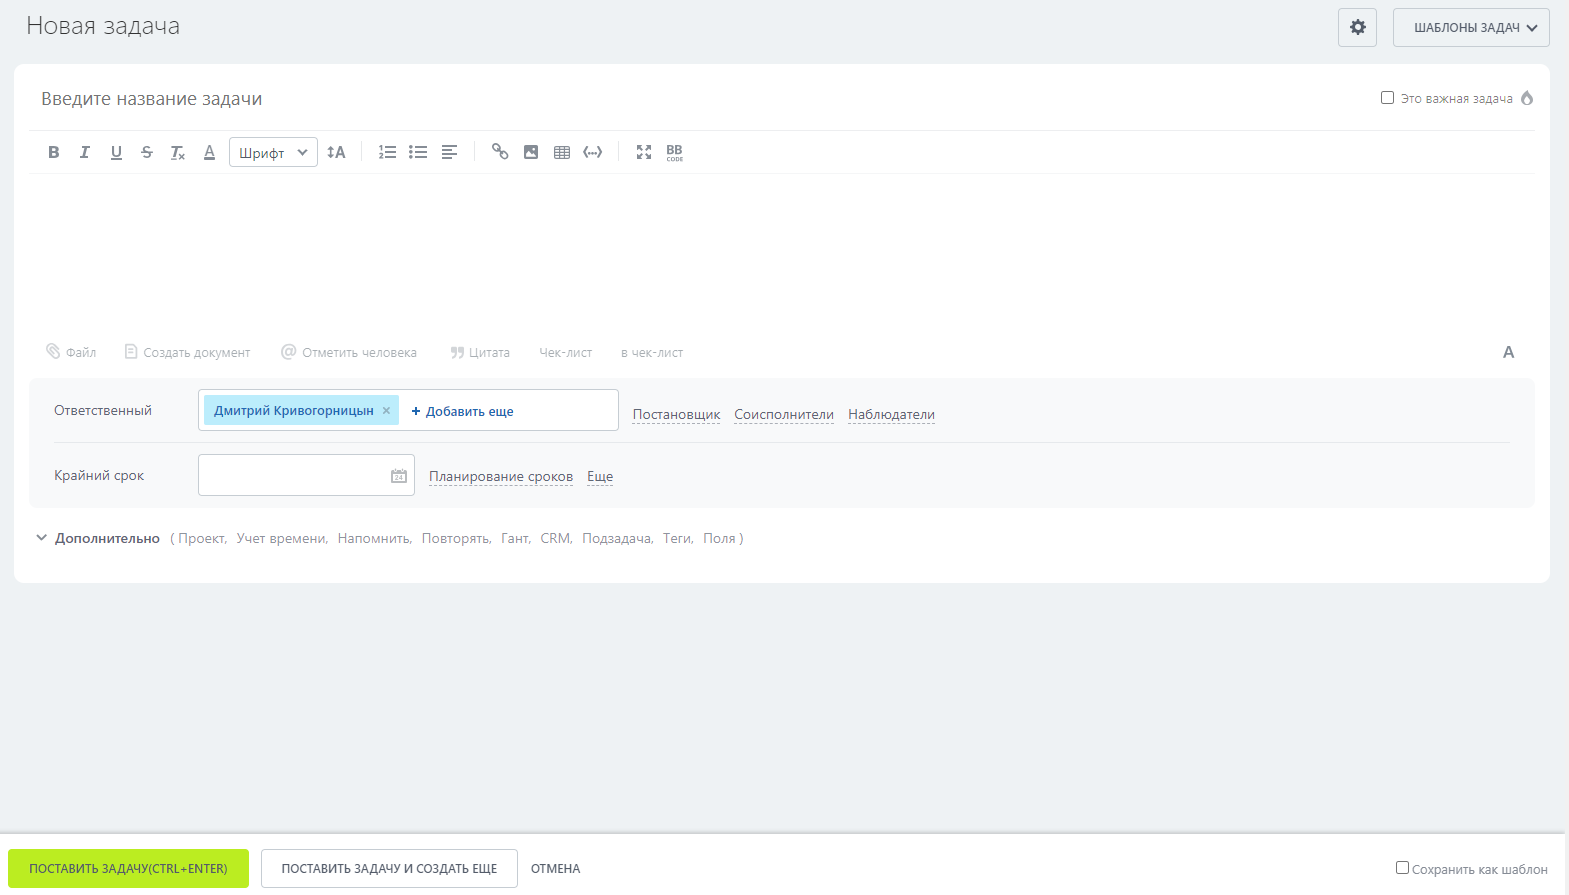Viewport: 1569px width, 895px height.
Task: Click Добавить еще to add responsible
Action: coord(462,411)
